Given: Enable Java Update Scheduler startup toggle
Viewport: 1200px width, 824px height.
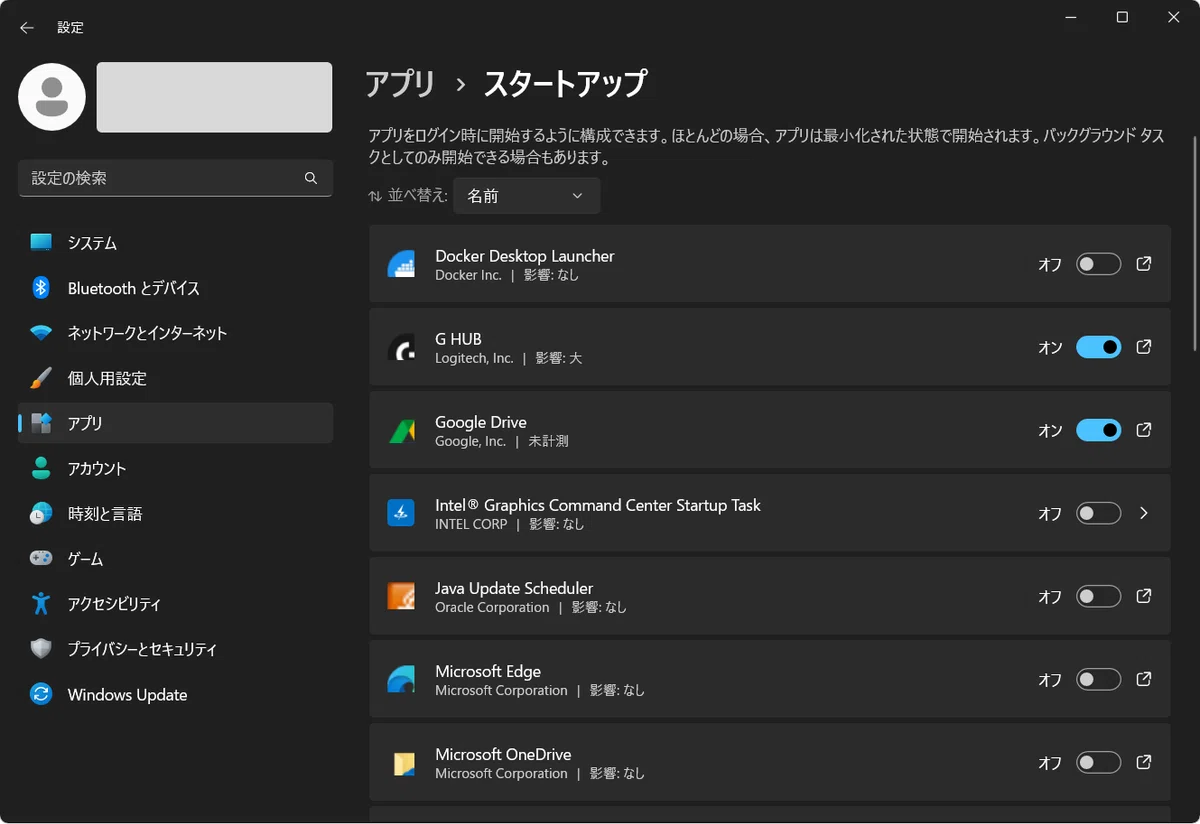Looking at the screenshot, I should (x=1098, y=596).
